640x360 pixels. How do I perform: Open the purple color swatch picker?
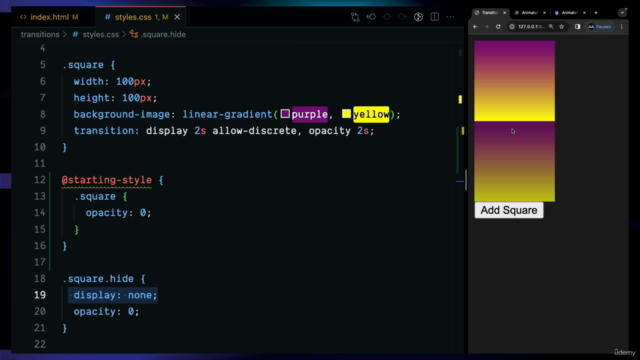point(285,113)
